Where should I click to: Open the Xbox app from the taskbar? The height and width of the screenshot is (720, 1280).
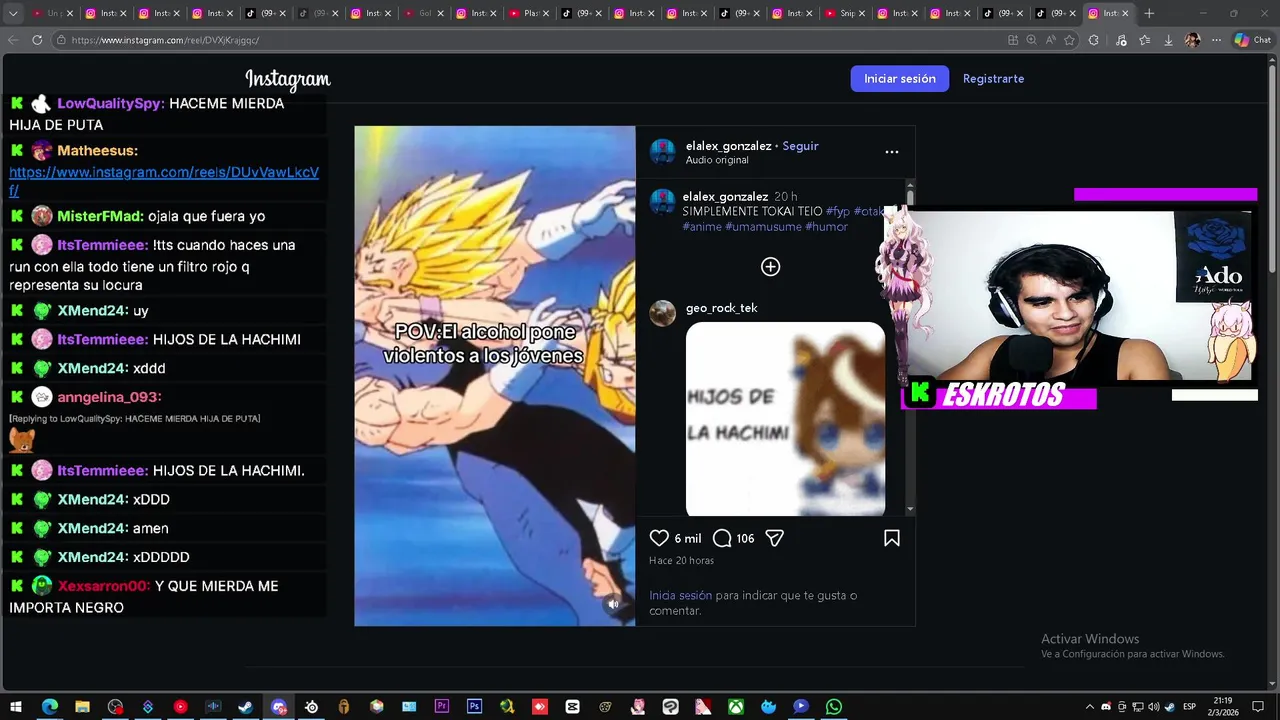735,706
